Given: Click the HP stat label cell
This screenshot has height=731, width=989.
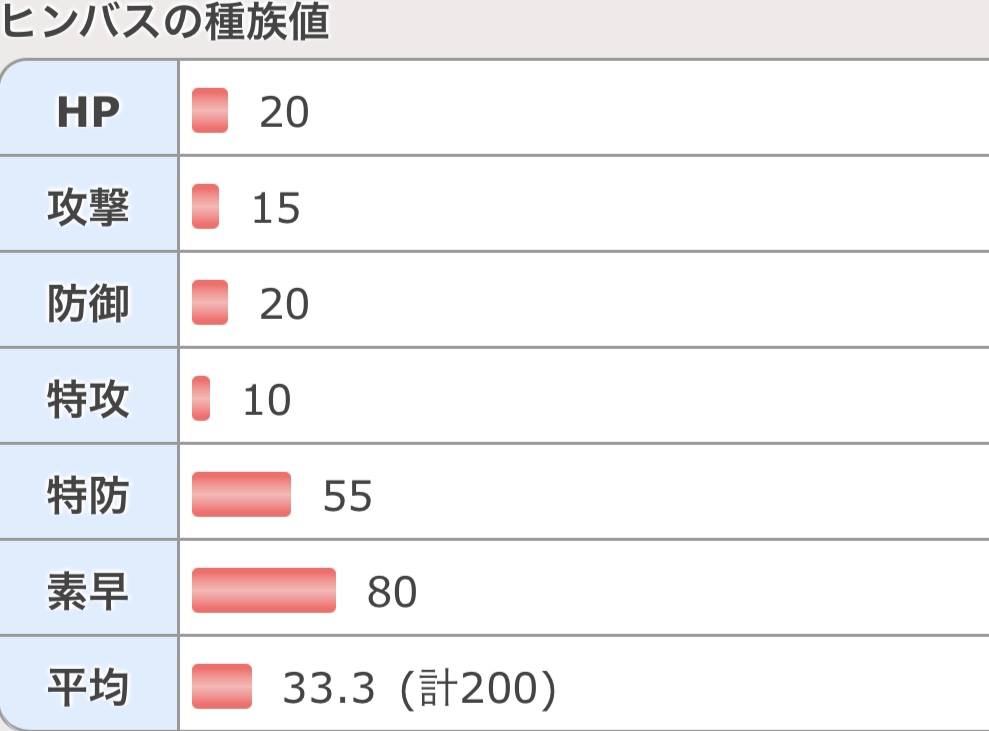Looking at the screenshot, I should [89, 108].
